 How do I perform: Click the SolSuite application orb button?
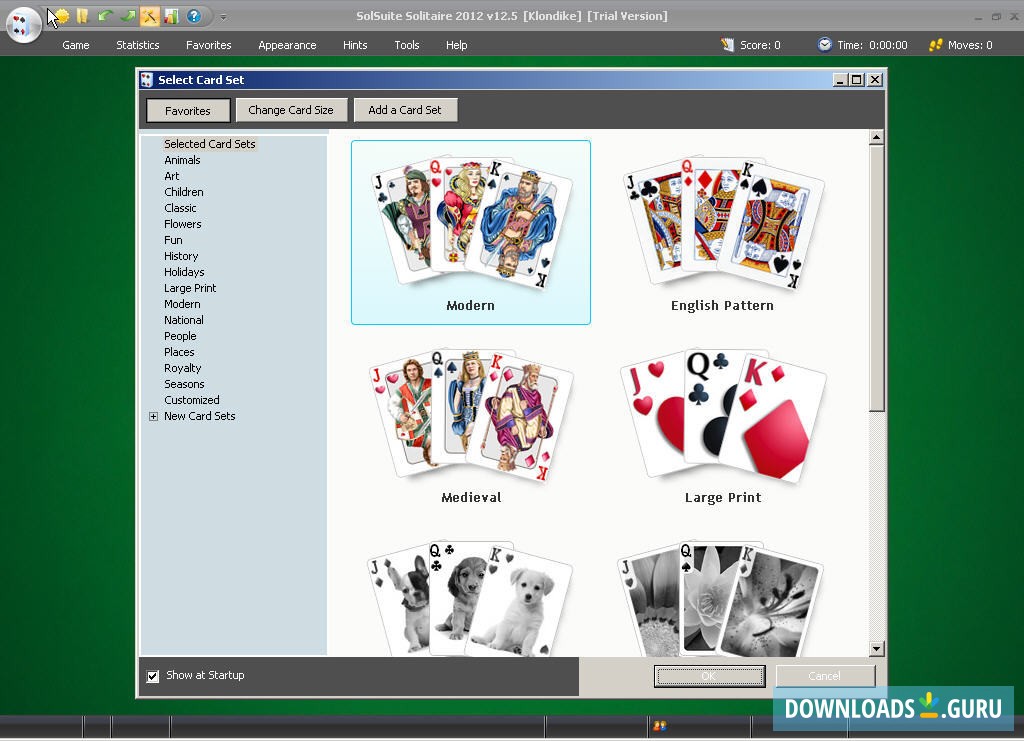click(24, 24)
